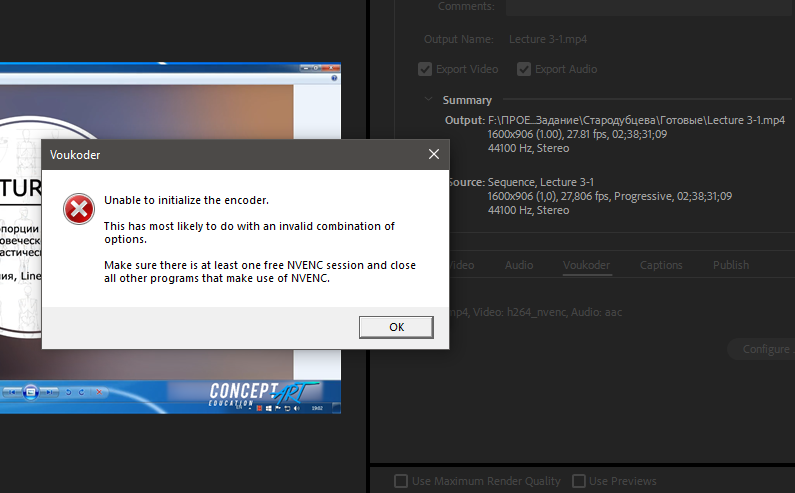This screenshot has height=493, width=795.
Task: Click OK in the Voukoder error dialog
Action: point(396,327)
